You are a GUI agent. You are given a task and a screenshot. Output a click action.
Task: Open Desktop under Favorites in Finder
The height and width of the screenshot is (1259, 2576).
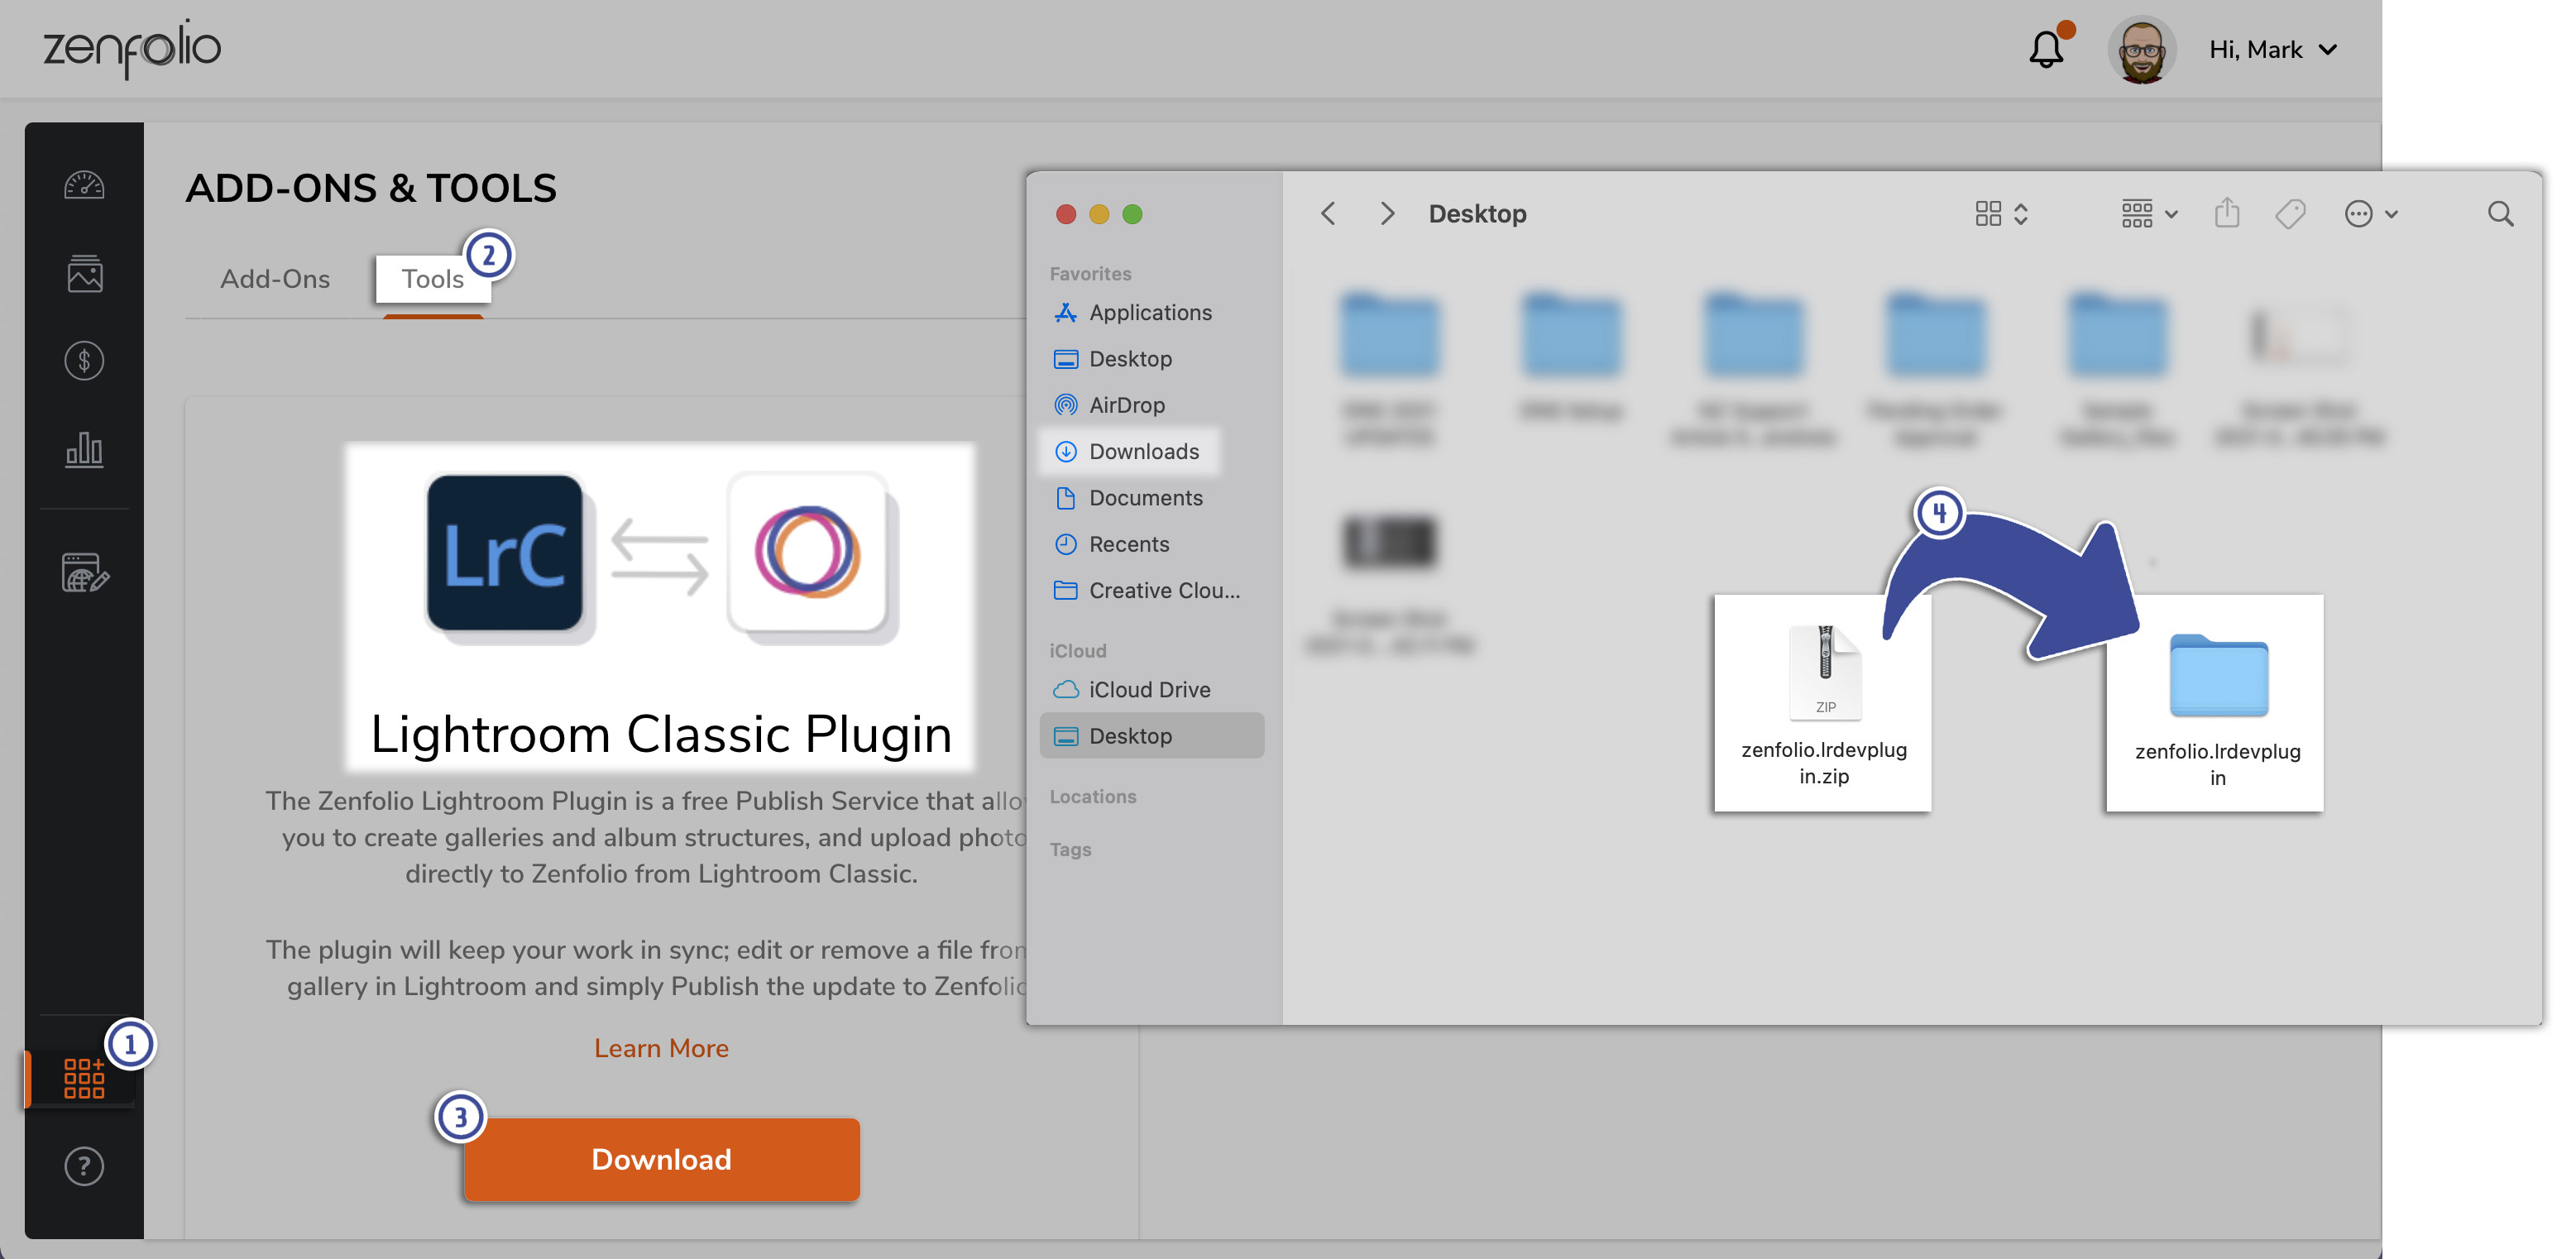click(1130, 358)
